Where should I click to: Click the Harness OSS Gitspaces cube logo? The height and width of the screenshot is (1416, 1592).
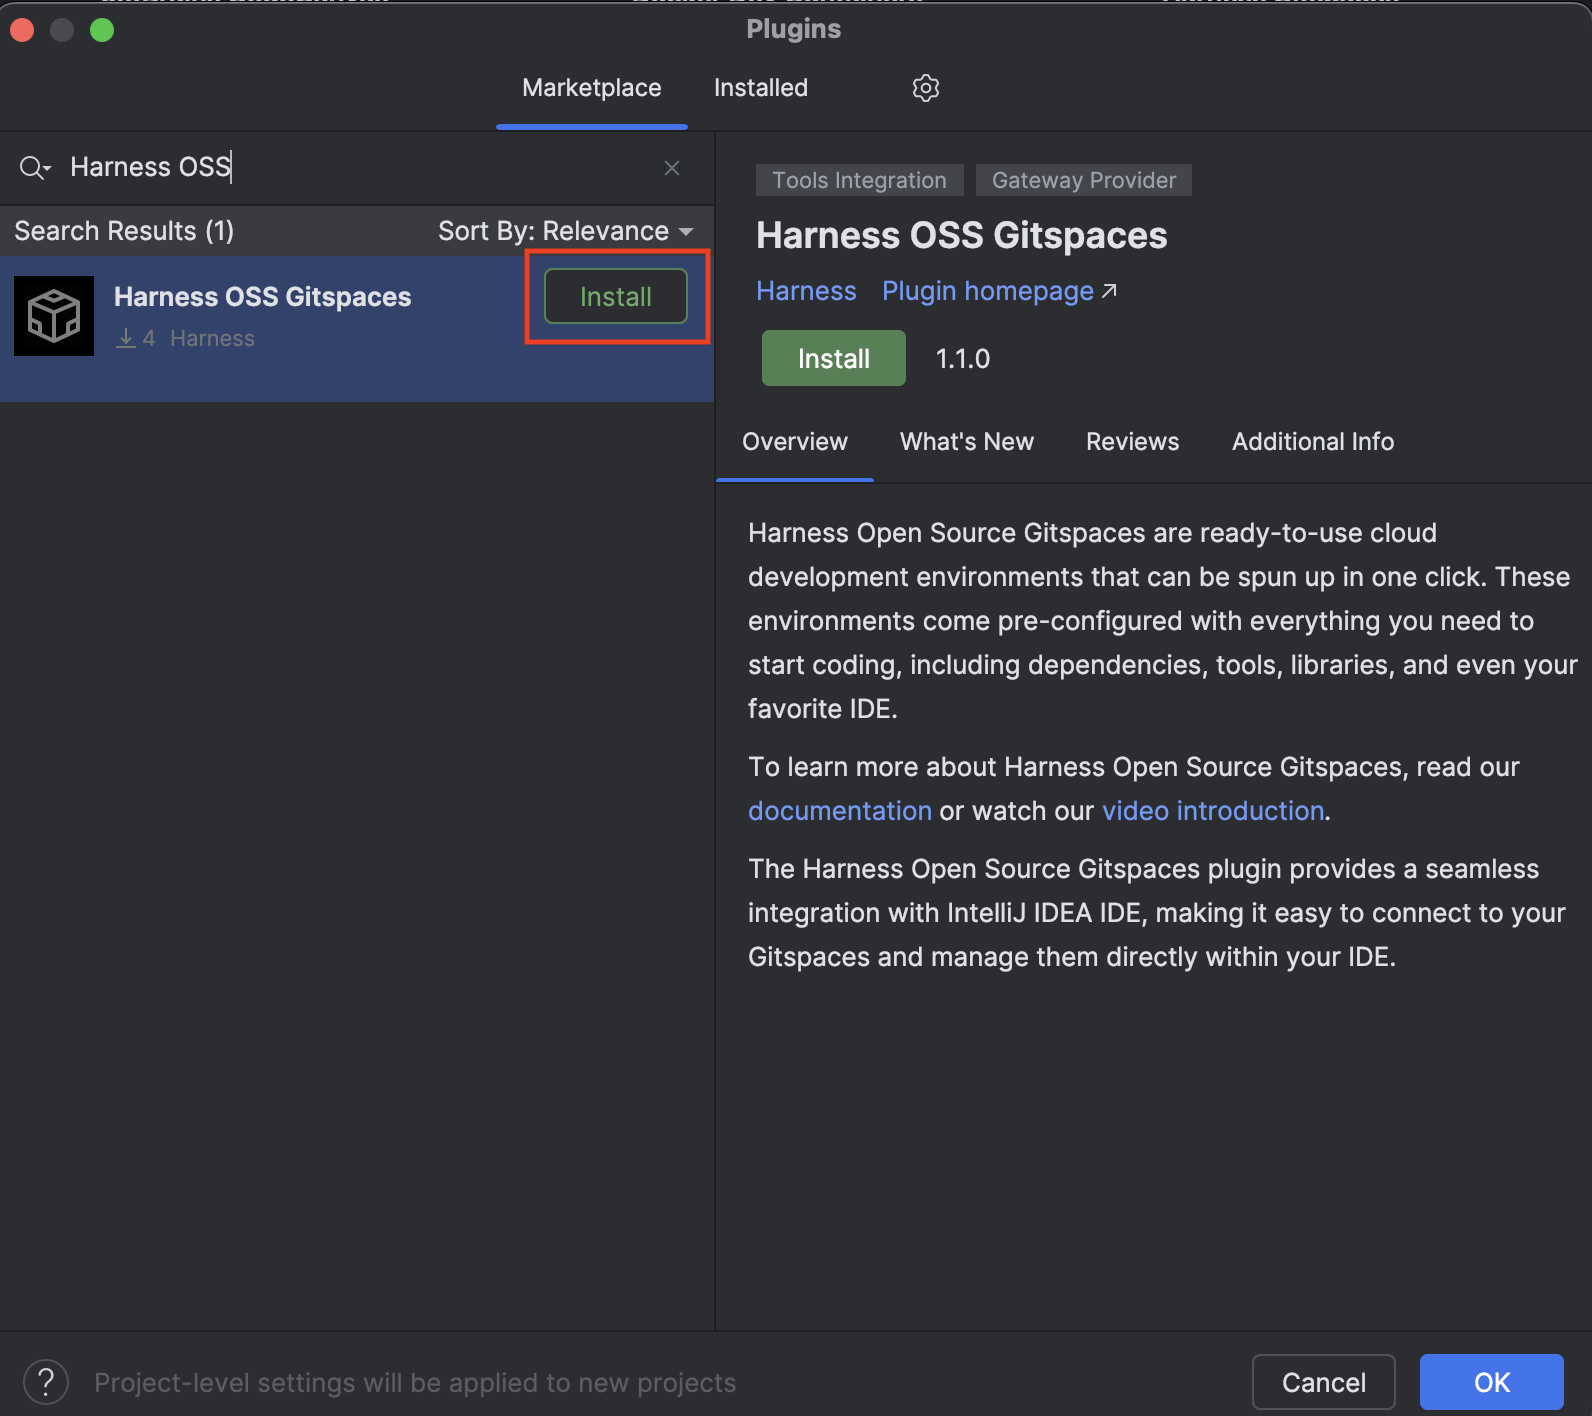(x=54, y=316)
